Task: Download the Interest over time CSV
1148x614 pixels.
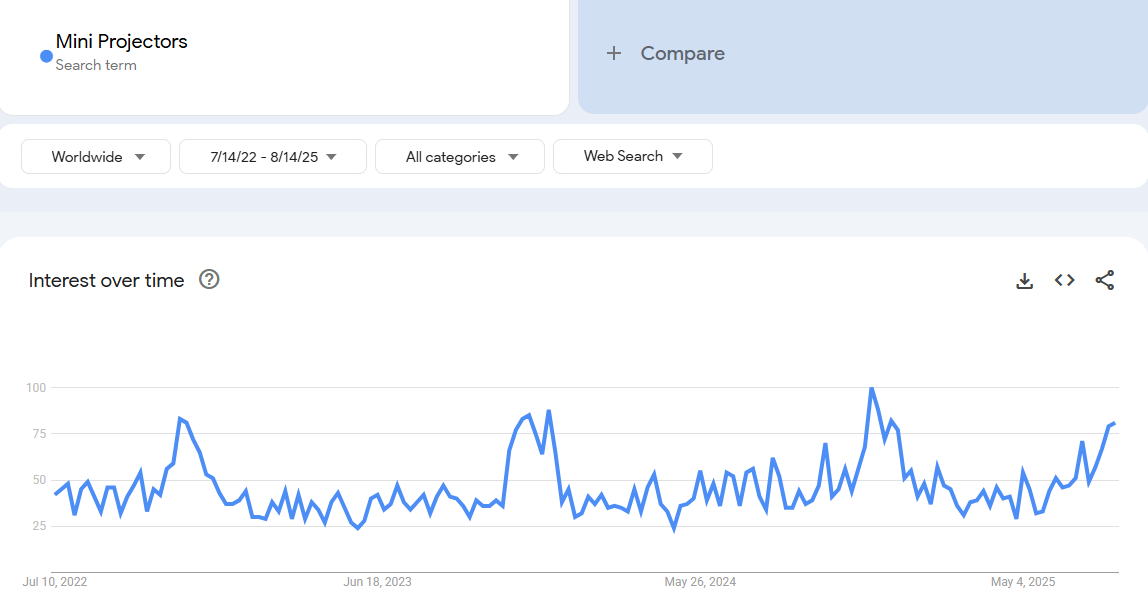Action: [x=1024, y=281]
